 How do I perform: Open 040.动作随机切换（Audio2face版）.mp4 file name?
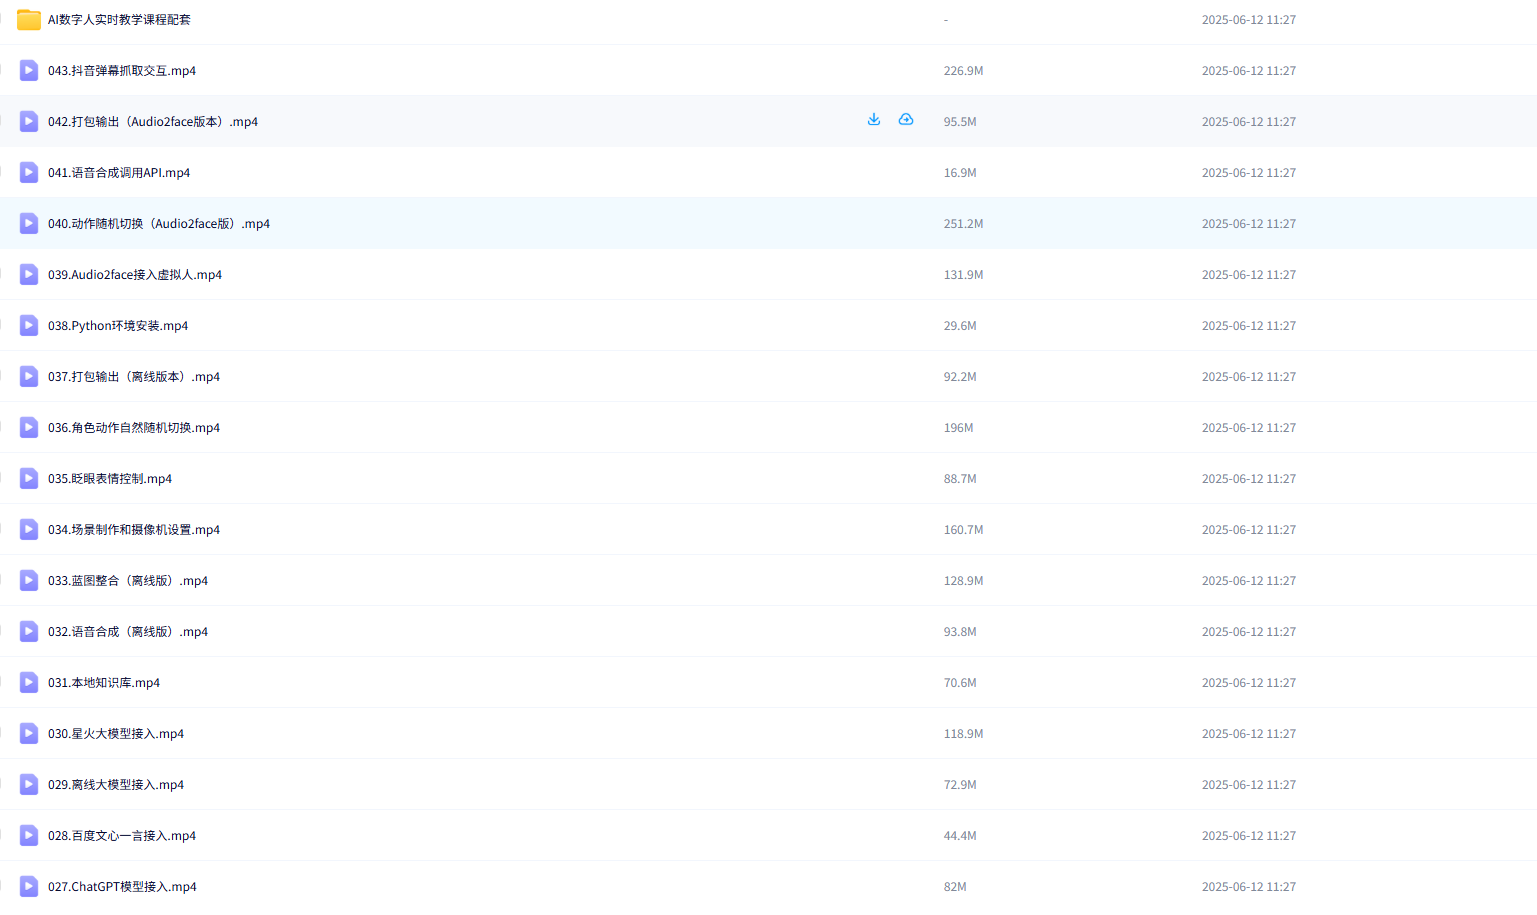[158, 224]
